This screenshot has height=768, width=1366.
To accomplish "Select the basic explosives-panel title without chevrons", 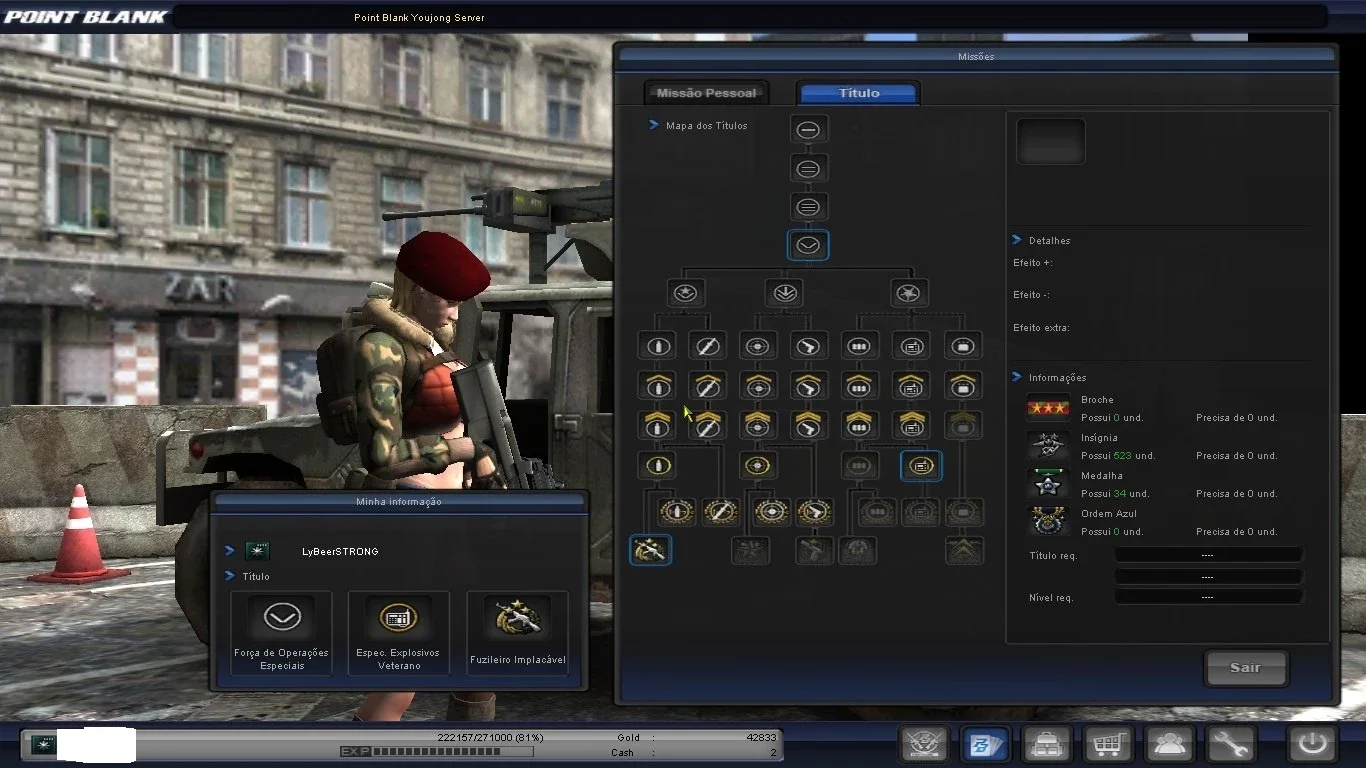I will [x=911, y=346].
